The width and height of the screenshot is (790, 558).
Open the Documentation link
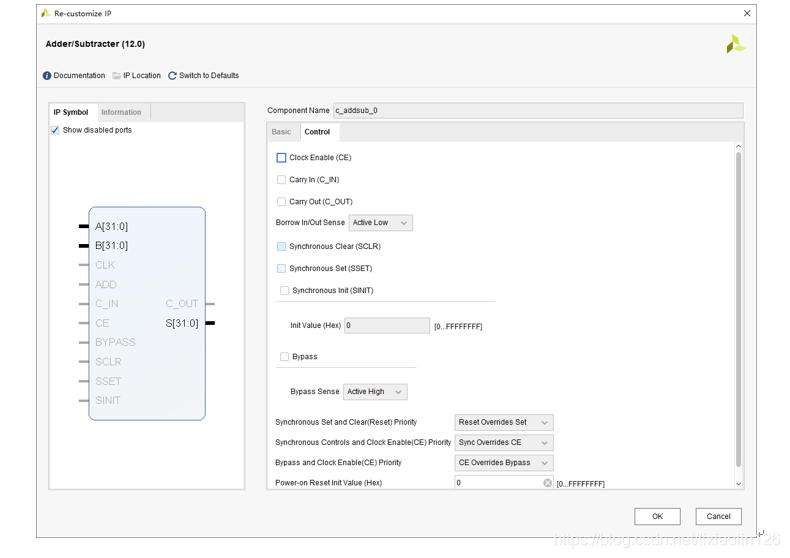pyautogui.click(x=79, y=76)
